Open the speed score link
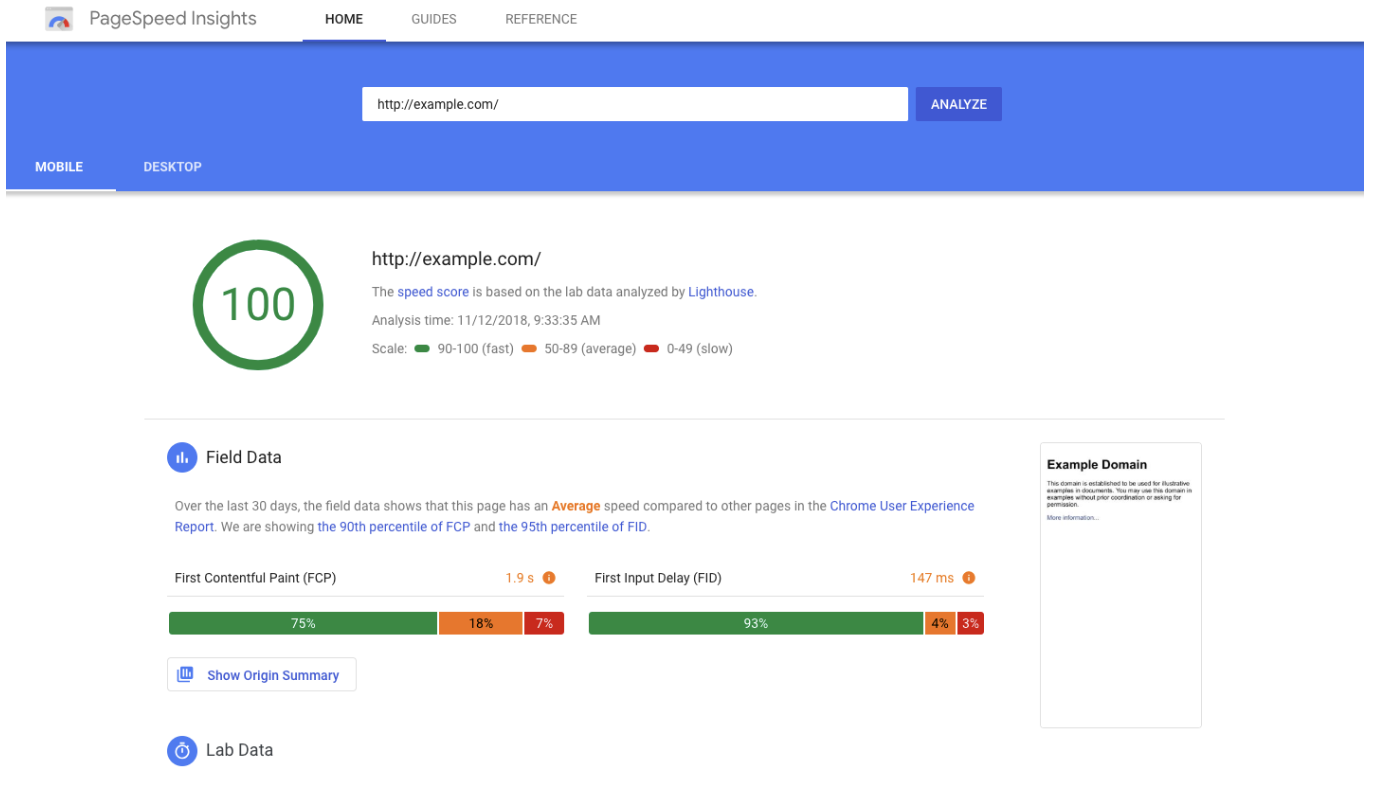Image resolution: width=1376 pixels, height=792 pixels. click(433, 292)
